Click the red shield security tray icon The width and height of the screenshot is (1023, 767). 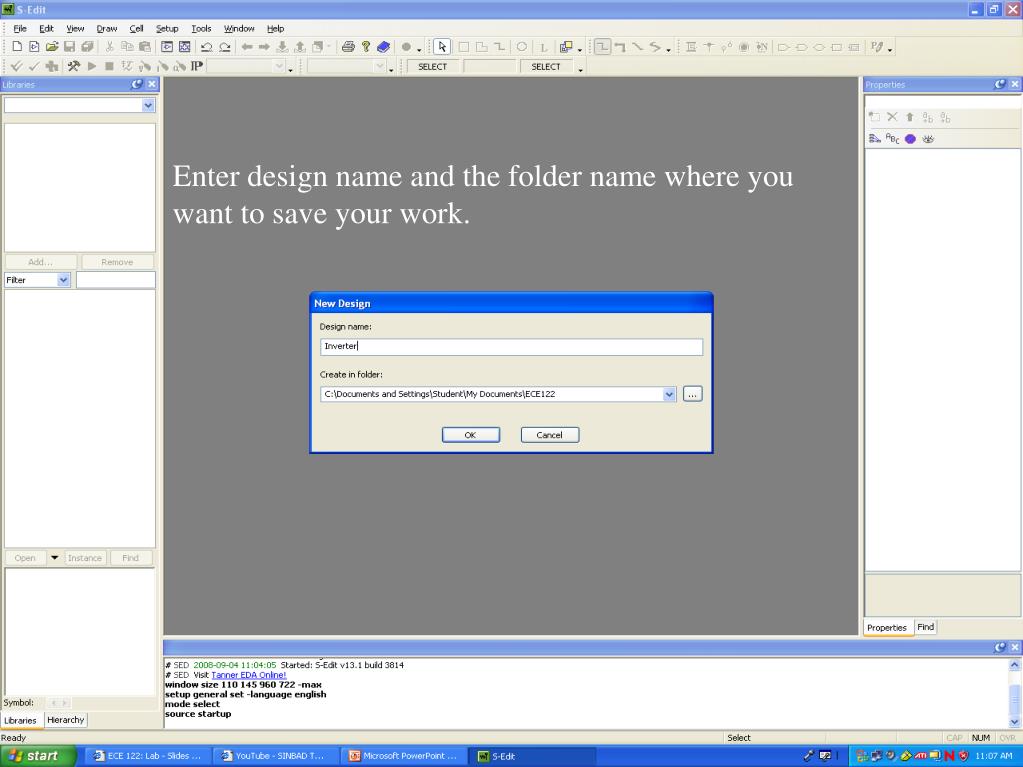point(964,756)
